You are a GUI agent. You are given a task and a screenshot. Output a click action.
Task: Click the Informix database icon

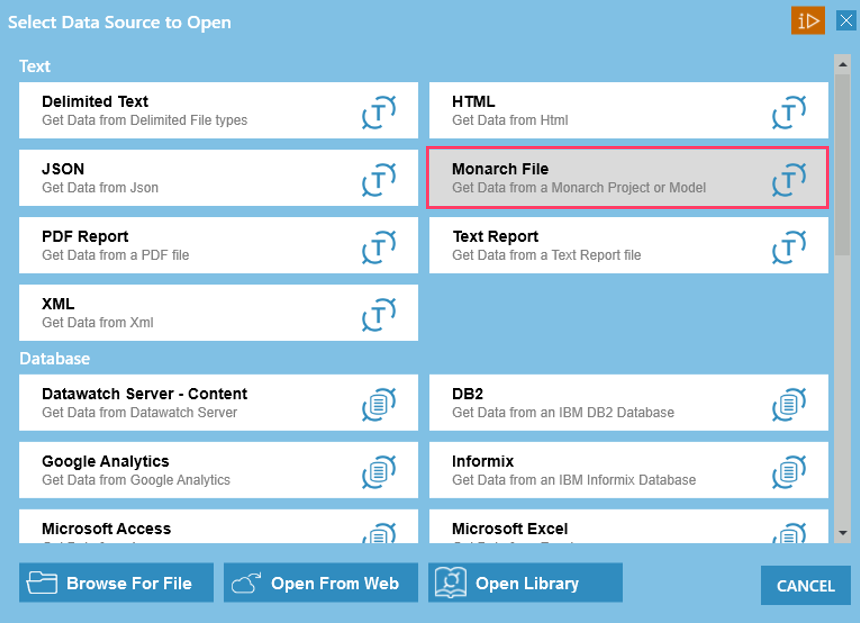pos(789,472)
